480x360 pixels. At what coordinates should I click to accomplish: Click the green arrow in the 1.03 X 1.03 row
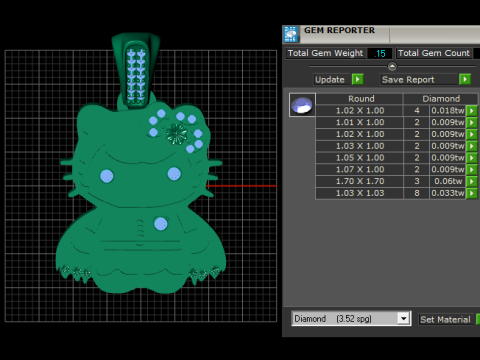point(471,193)
